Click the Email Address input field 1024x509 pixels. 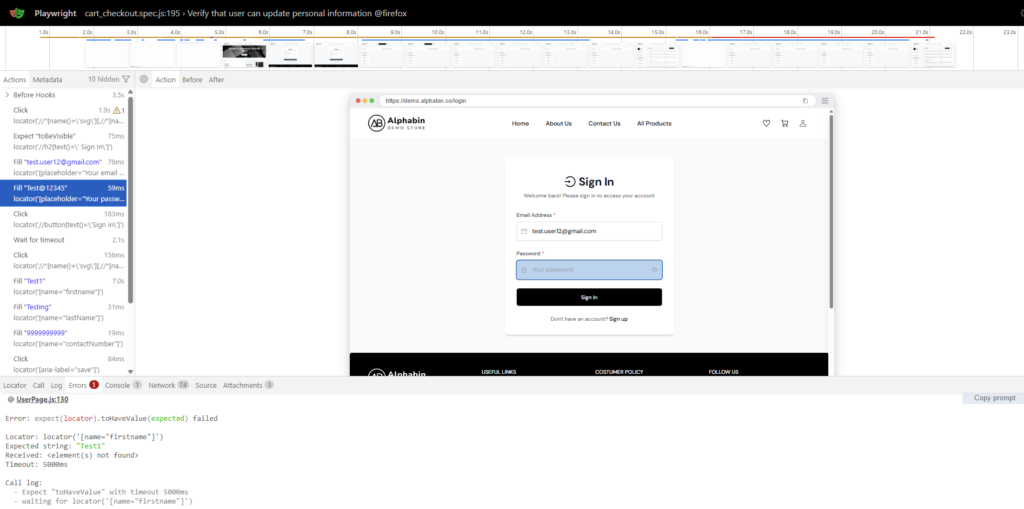point(589,231)
